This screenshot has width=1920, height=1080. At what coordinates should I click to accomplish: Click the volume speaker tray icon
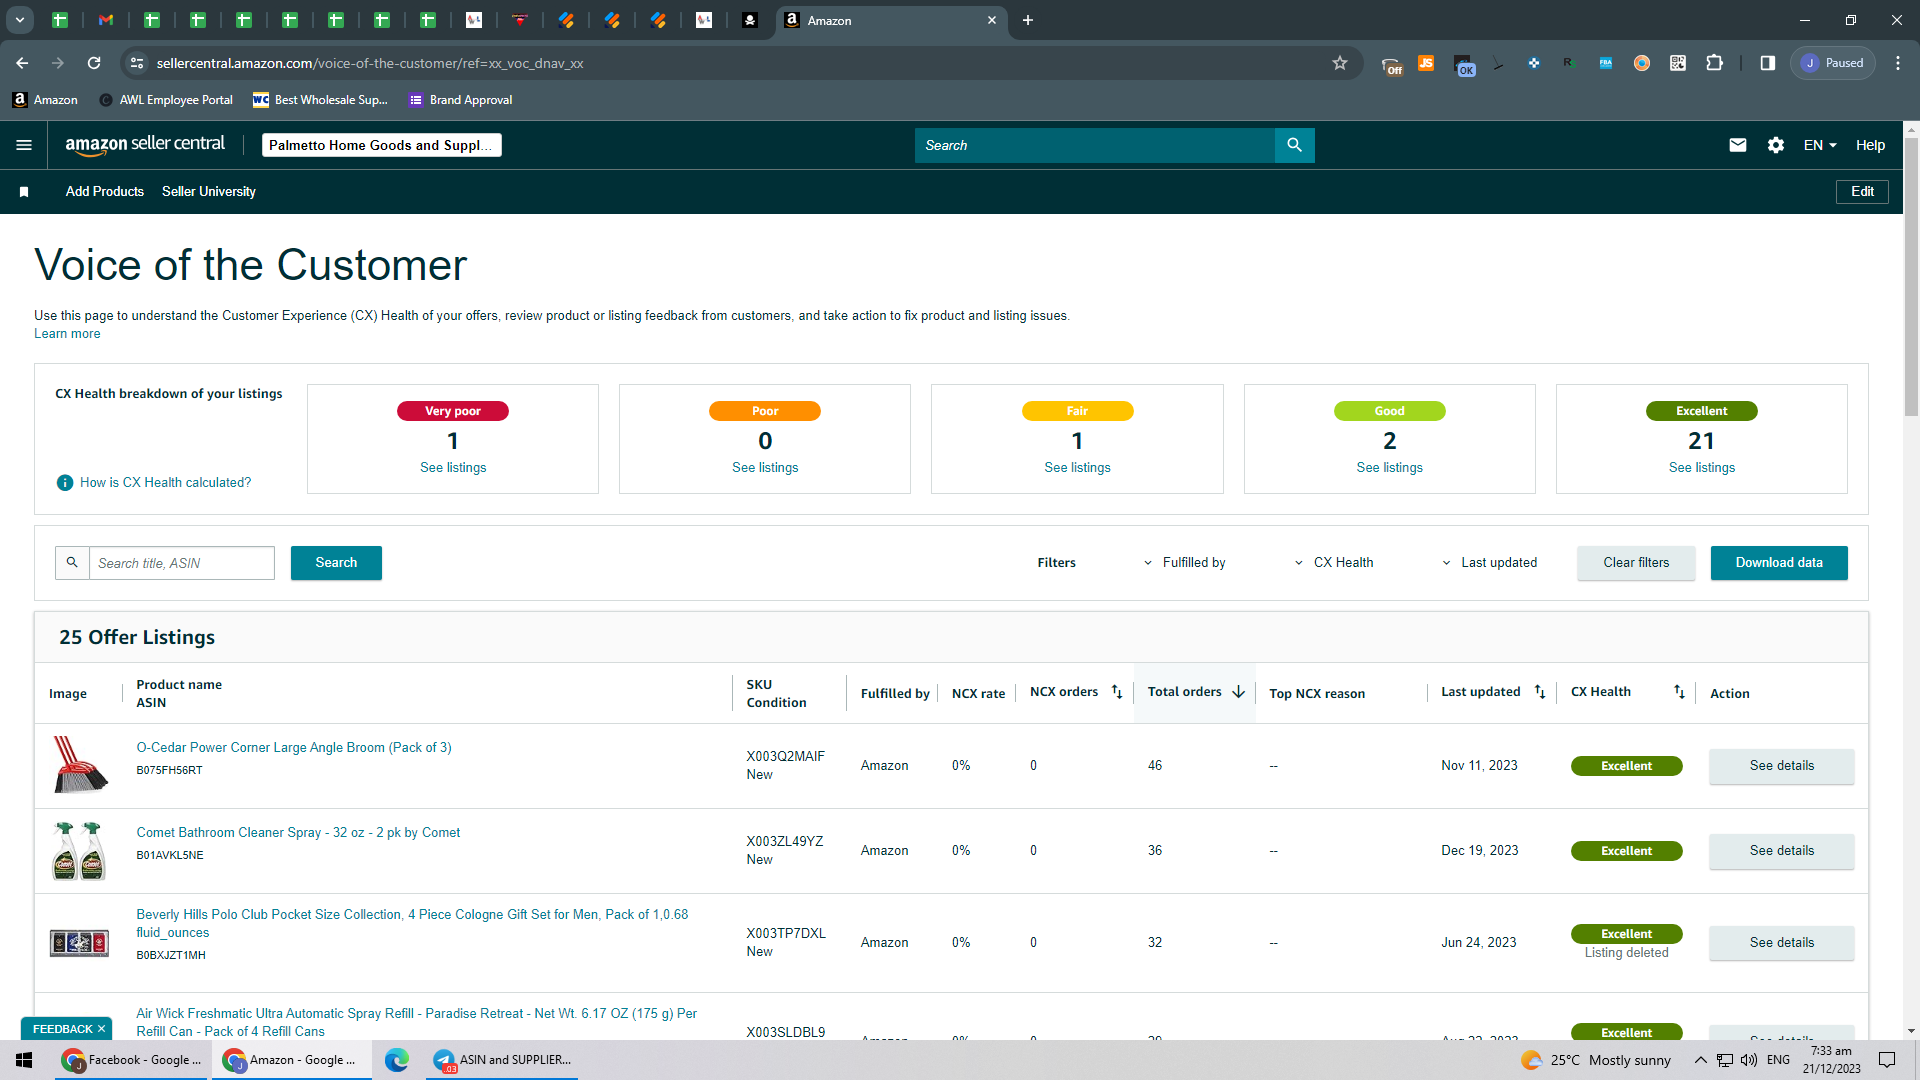(1749, 1060)
